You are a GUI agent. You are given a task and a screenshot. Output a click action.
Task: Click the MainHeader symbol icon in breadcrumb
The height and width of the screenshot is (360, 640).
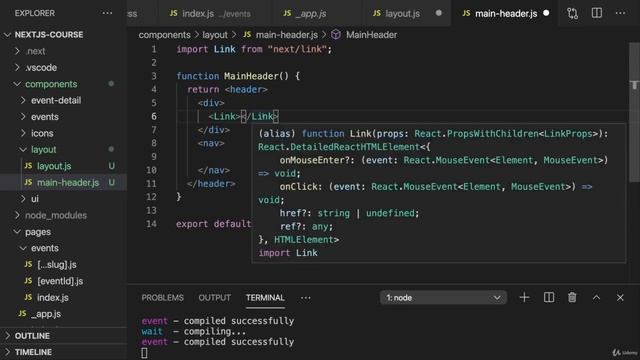[x=336, y=35]
